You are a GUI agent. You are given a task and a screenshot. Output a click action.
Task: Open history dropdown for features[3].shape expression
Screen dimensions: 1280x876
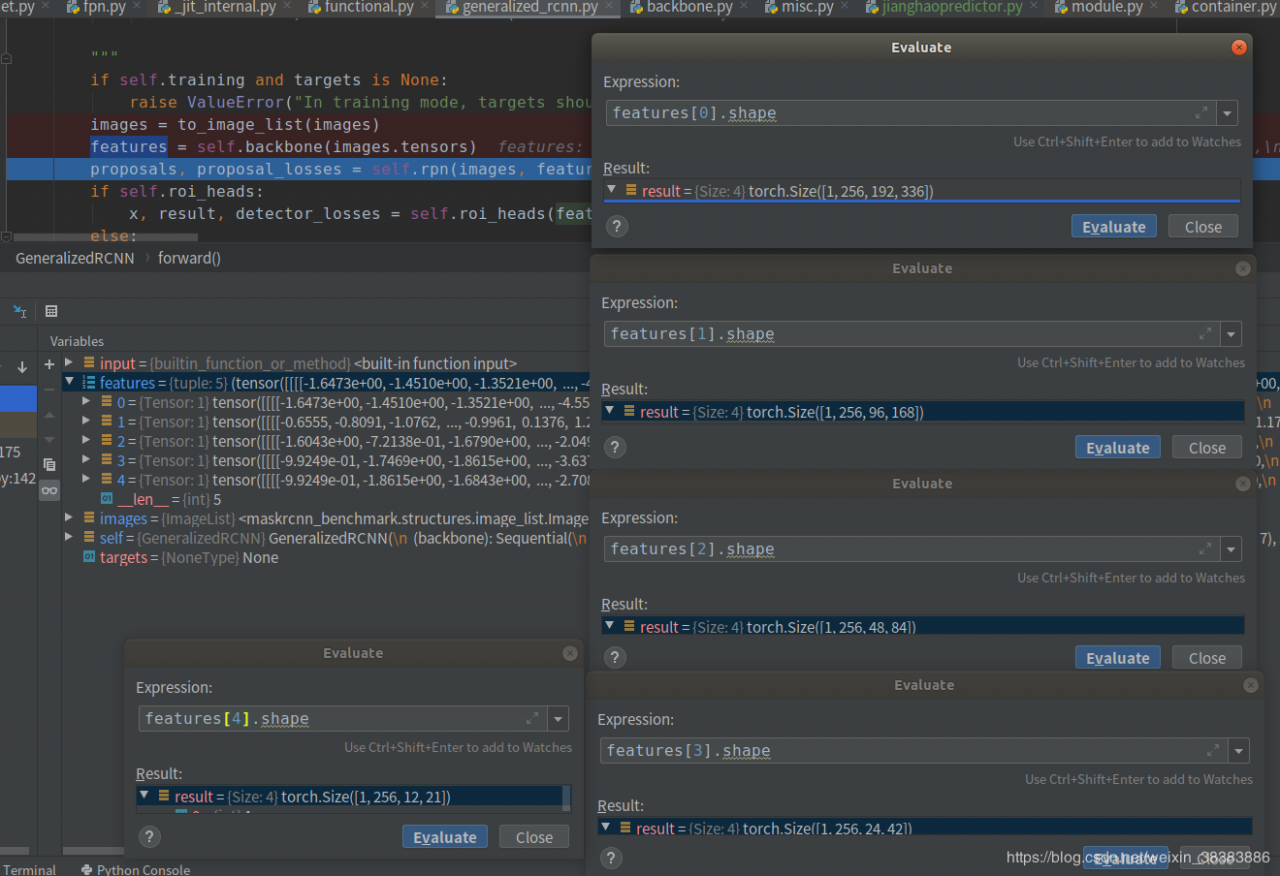pos(1239,750)
